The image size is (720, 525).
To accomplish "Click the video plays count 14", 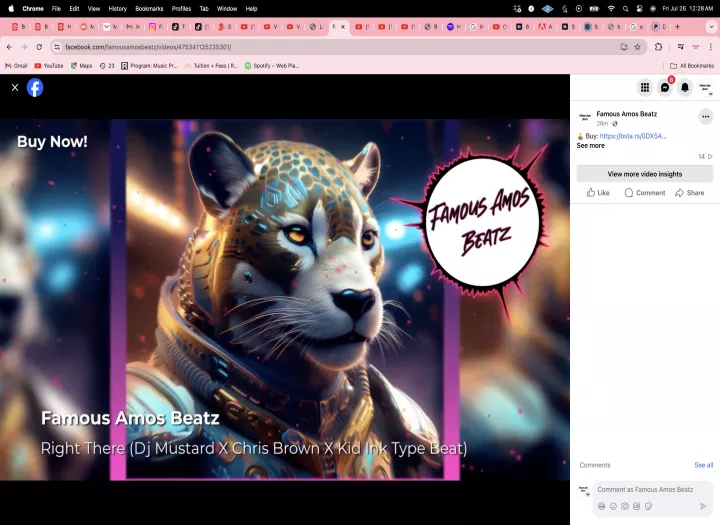I will [x=705, y=157].
